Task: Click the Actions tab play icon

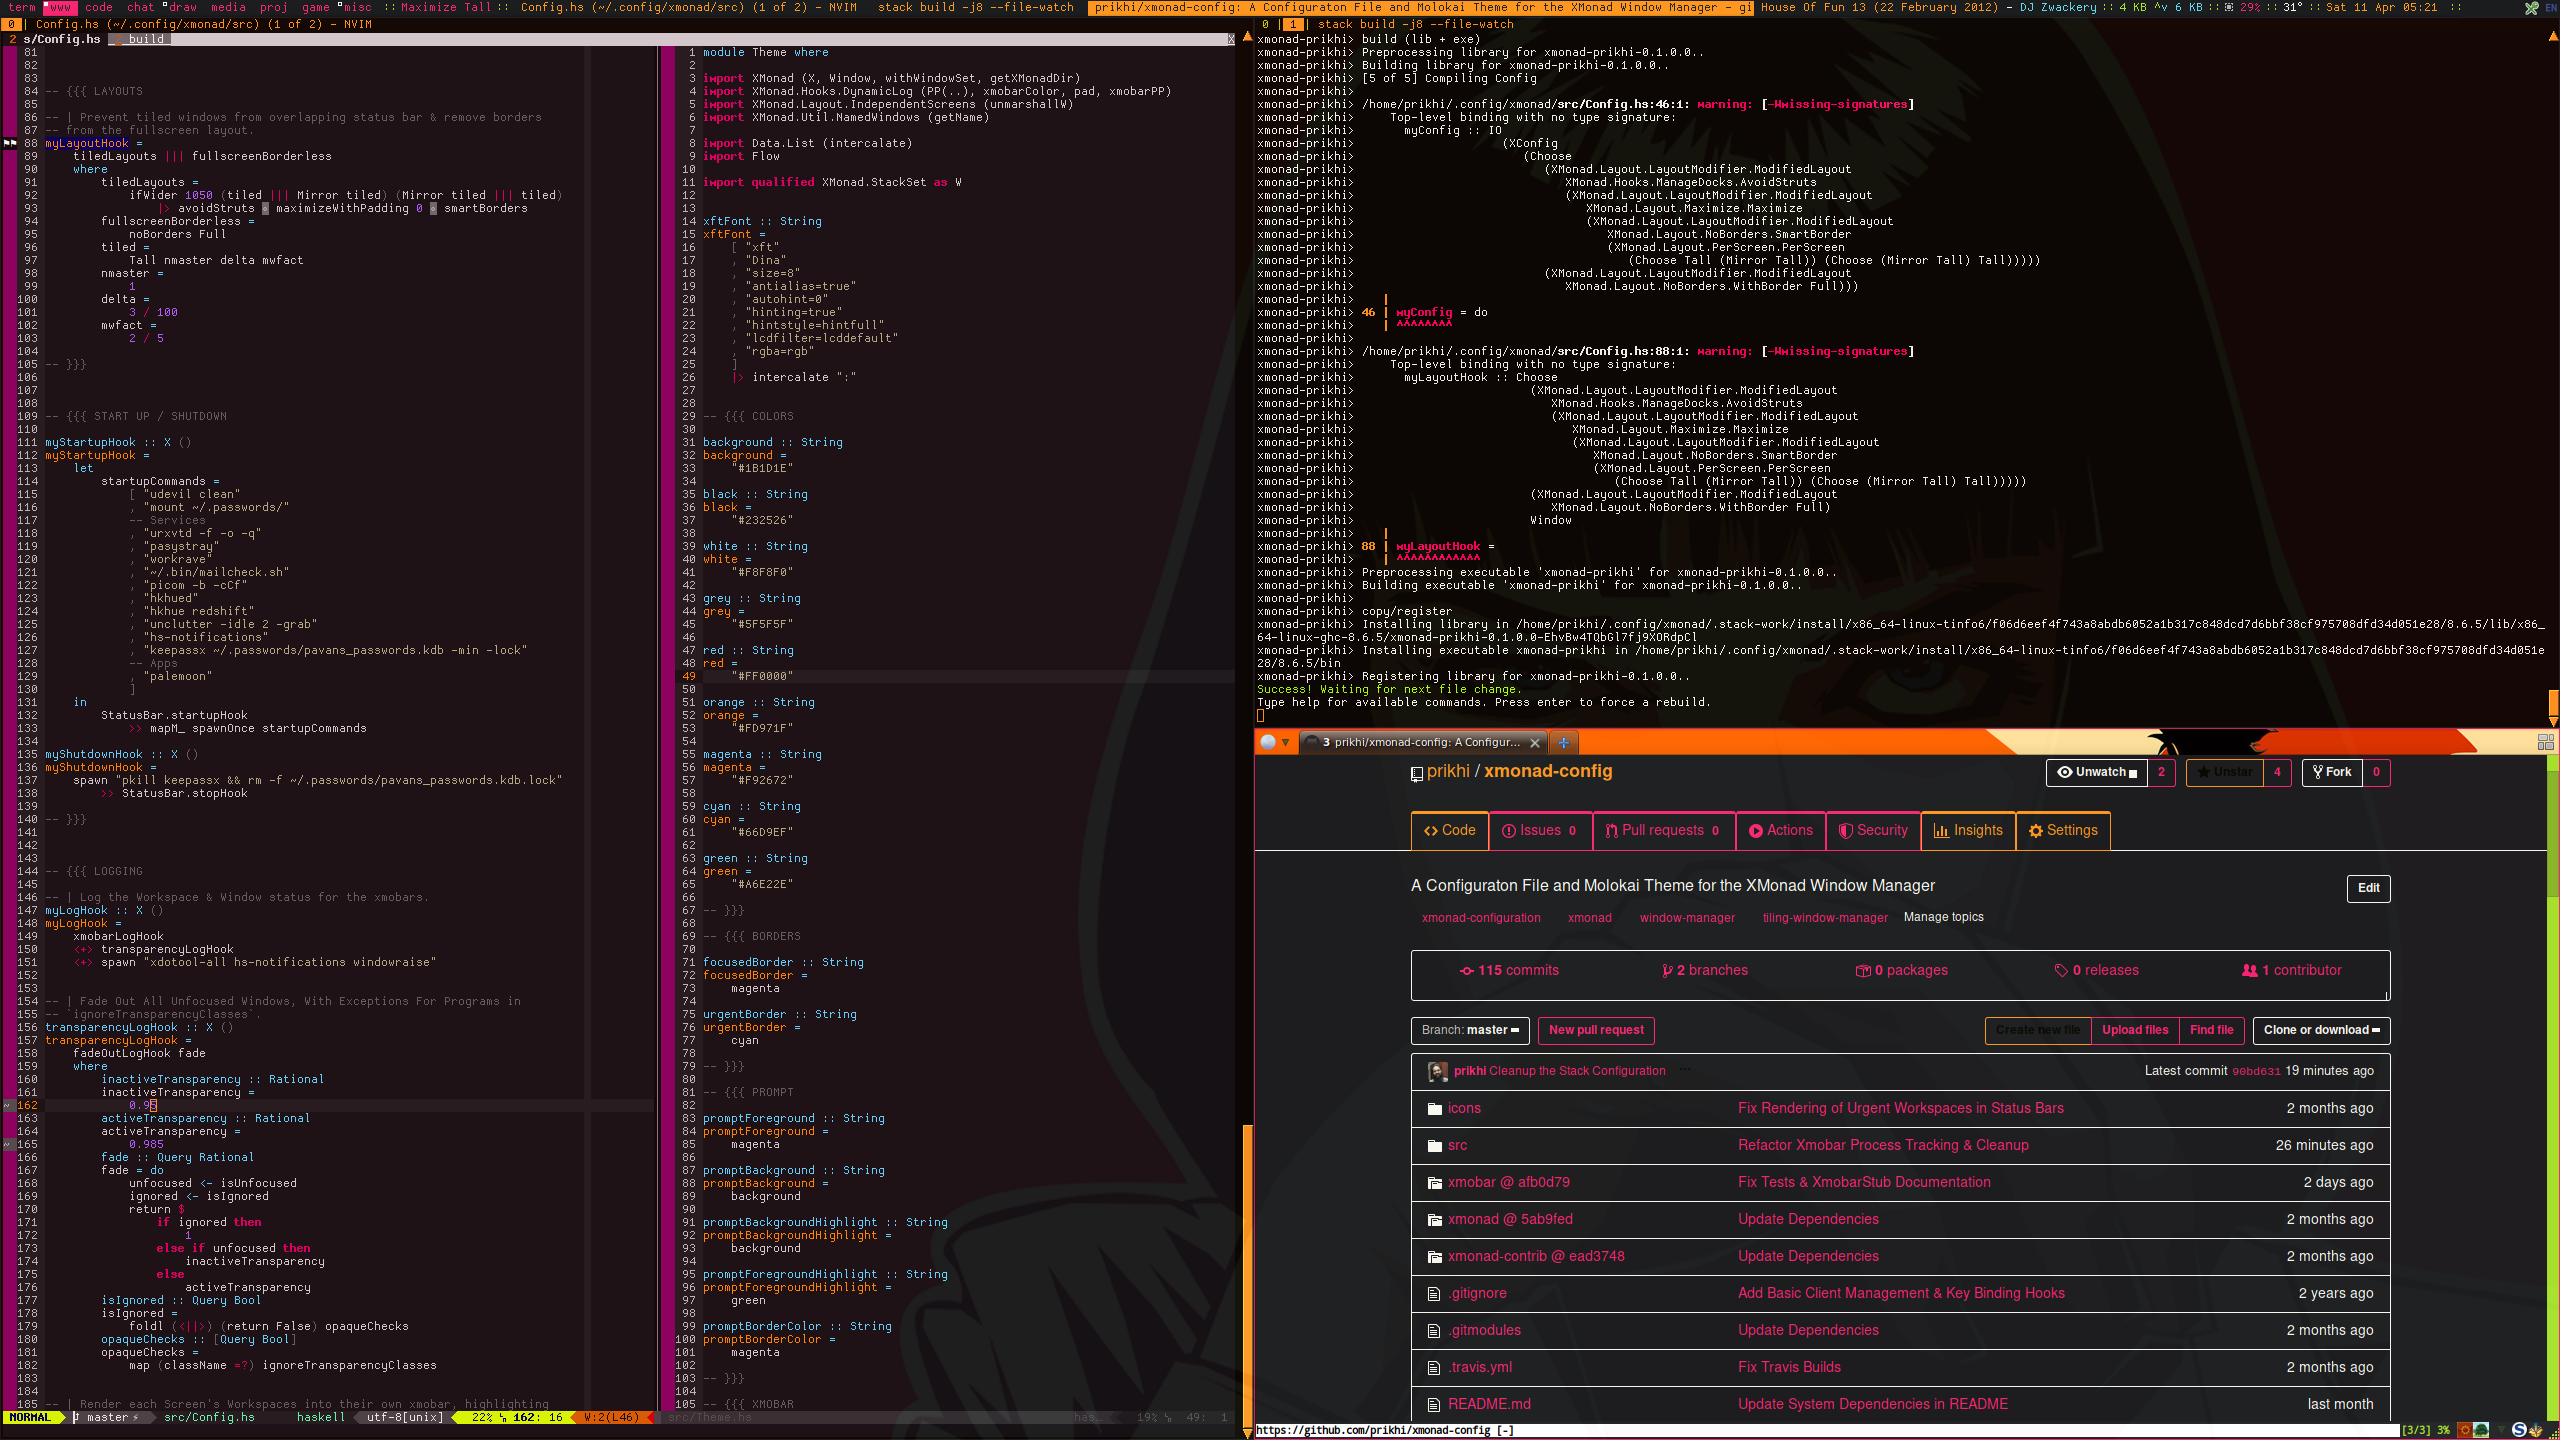Action: click(x=1756, y=831)
